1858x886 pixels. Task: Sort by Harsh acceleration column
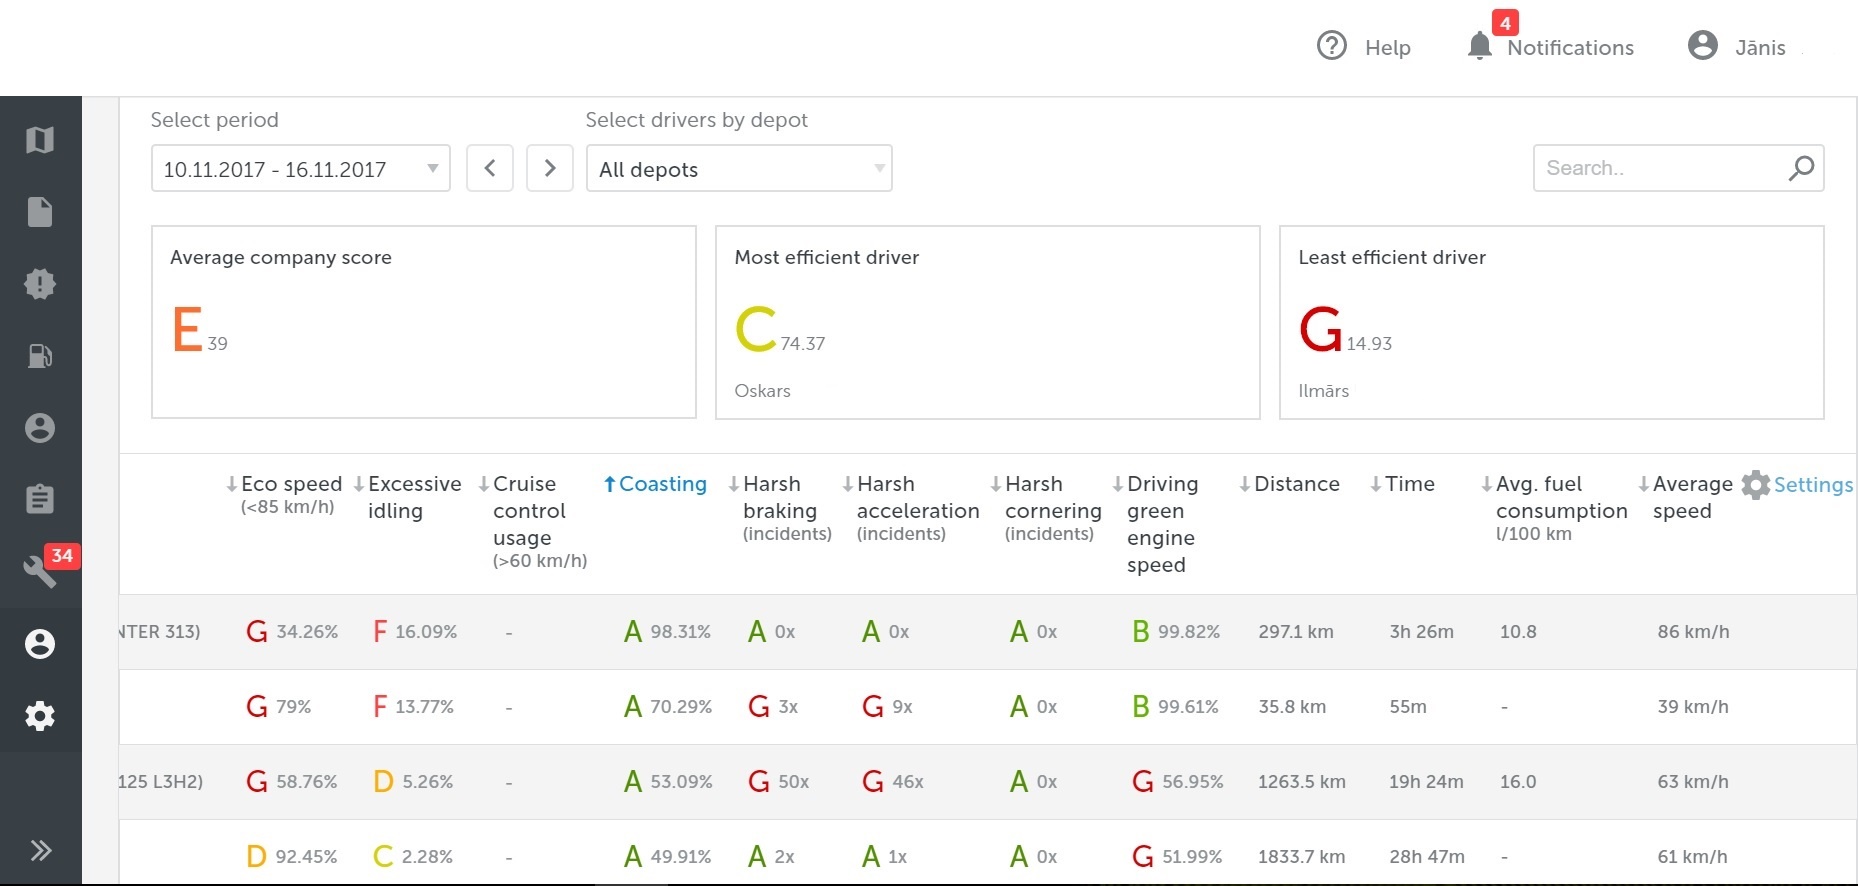coord(911,508)
